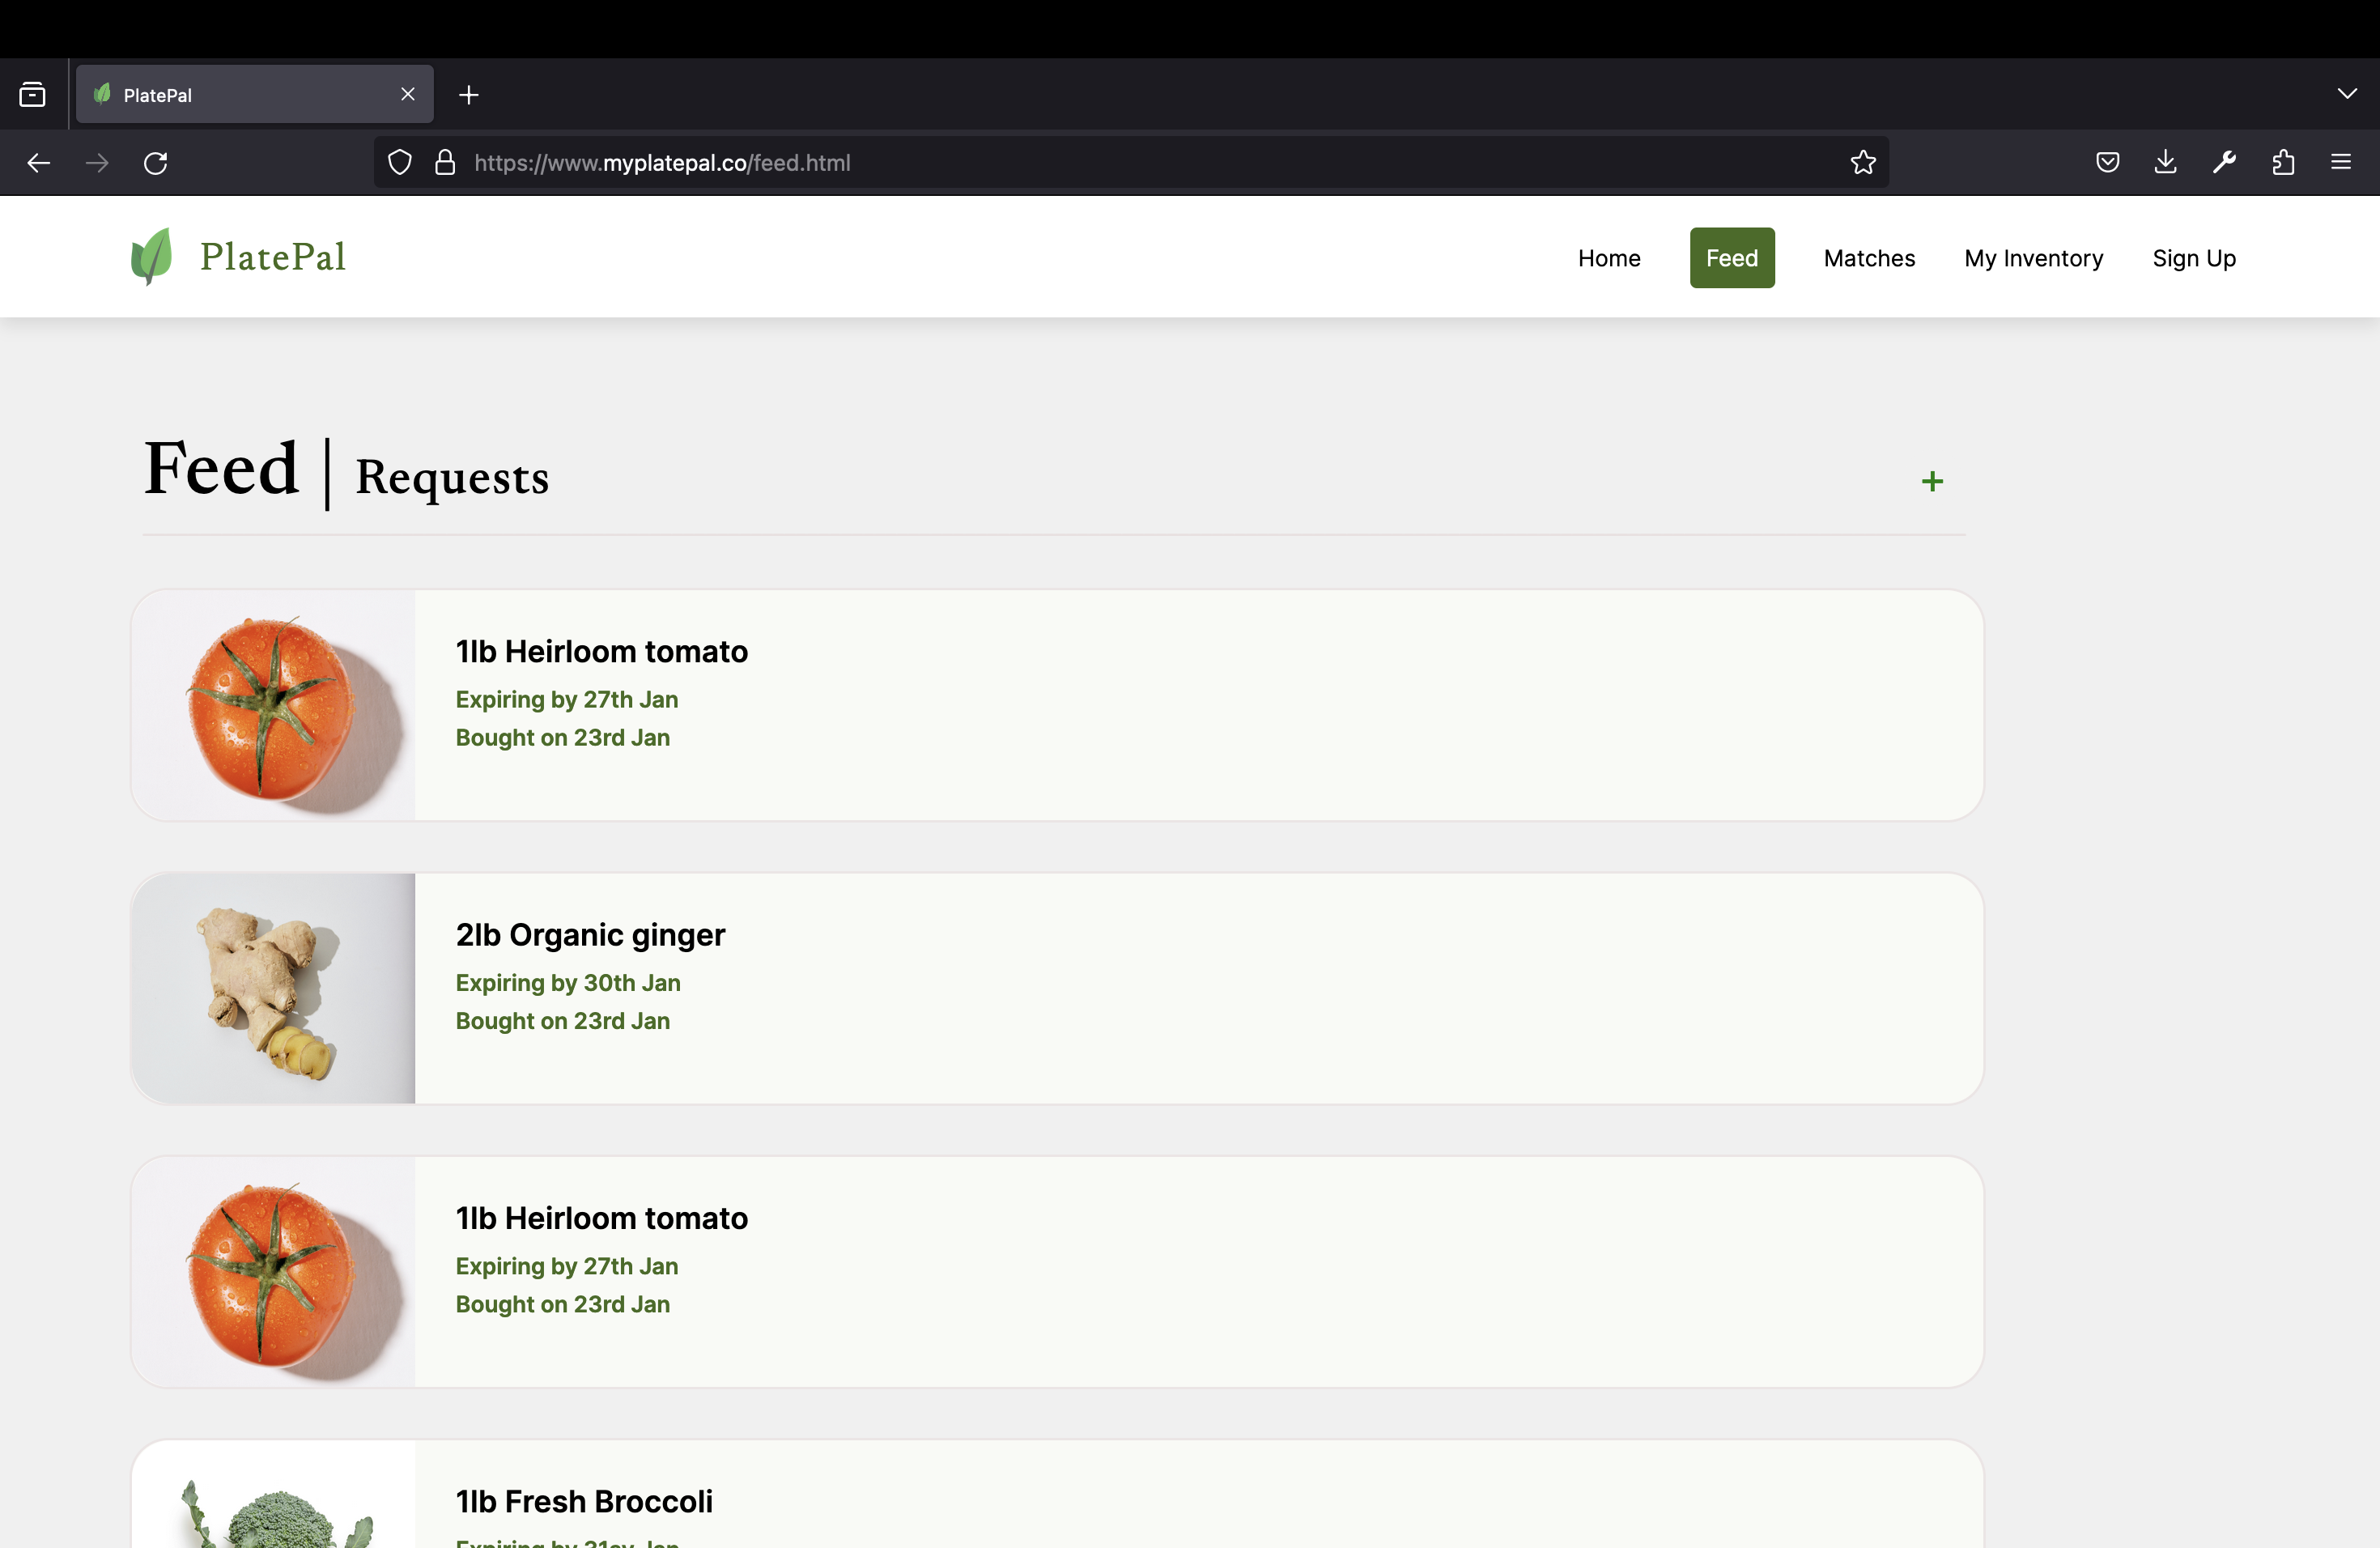Click the site security padlock icon
This screenshot has width=2380, height=1548.
(445, 163)
